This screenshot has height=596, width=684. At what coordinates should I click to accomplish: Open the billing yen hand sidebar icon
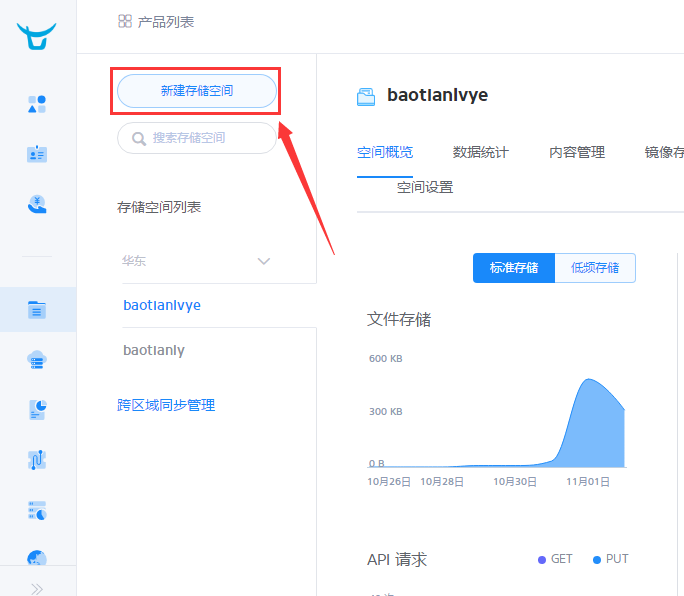pyautogui.click(x=37, y=204)
